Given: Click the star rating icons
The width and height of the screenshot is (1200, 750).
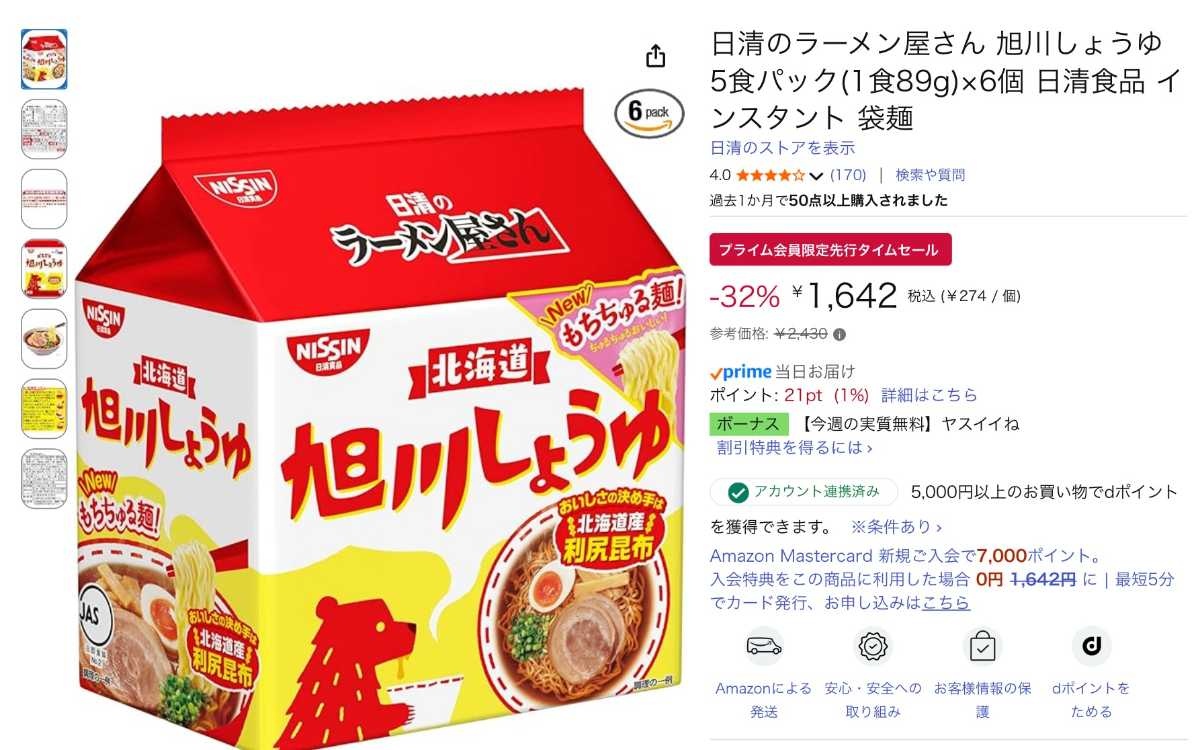Looking at the screenshot, I should click(771, 175).
